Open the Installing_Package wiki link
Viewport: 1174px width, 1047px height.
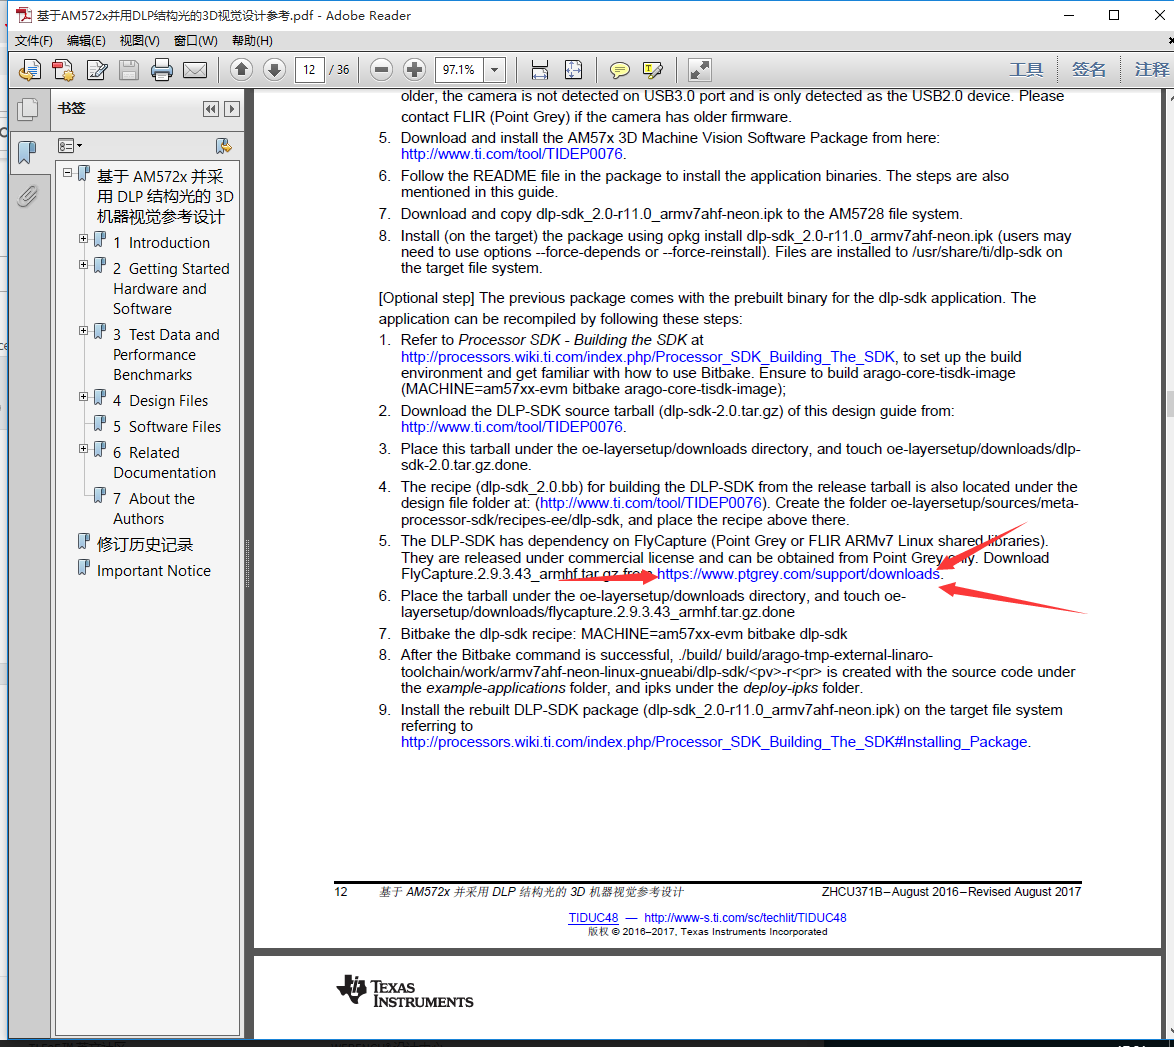714,742
